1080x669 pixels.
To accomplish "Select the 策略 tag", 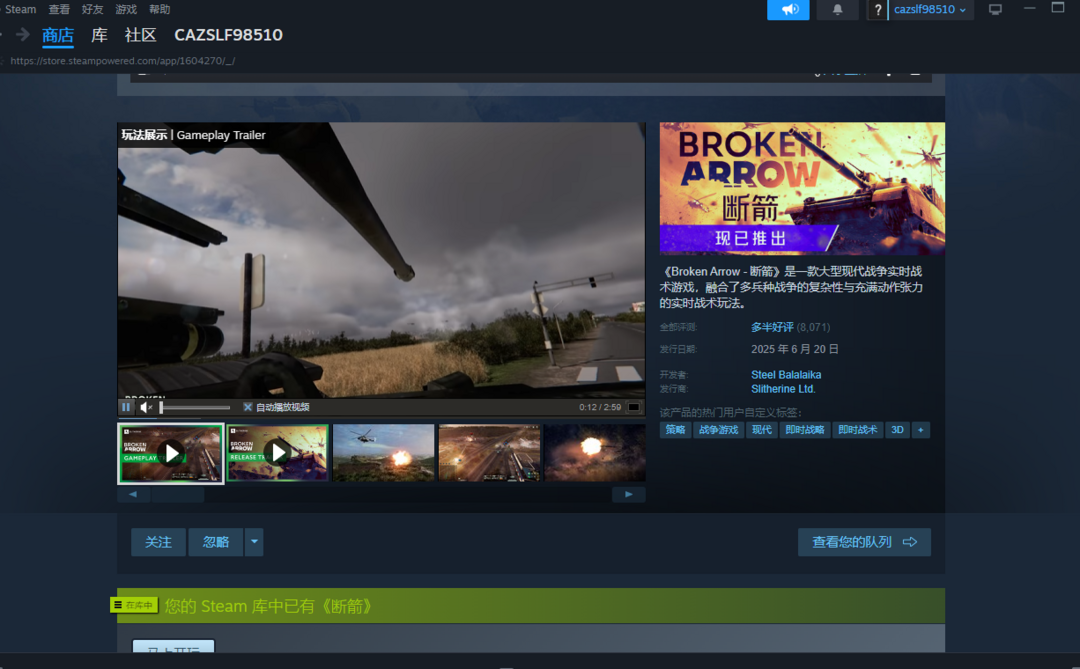I will pos(675,430).
